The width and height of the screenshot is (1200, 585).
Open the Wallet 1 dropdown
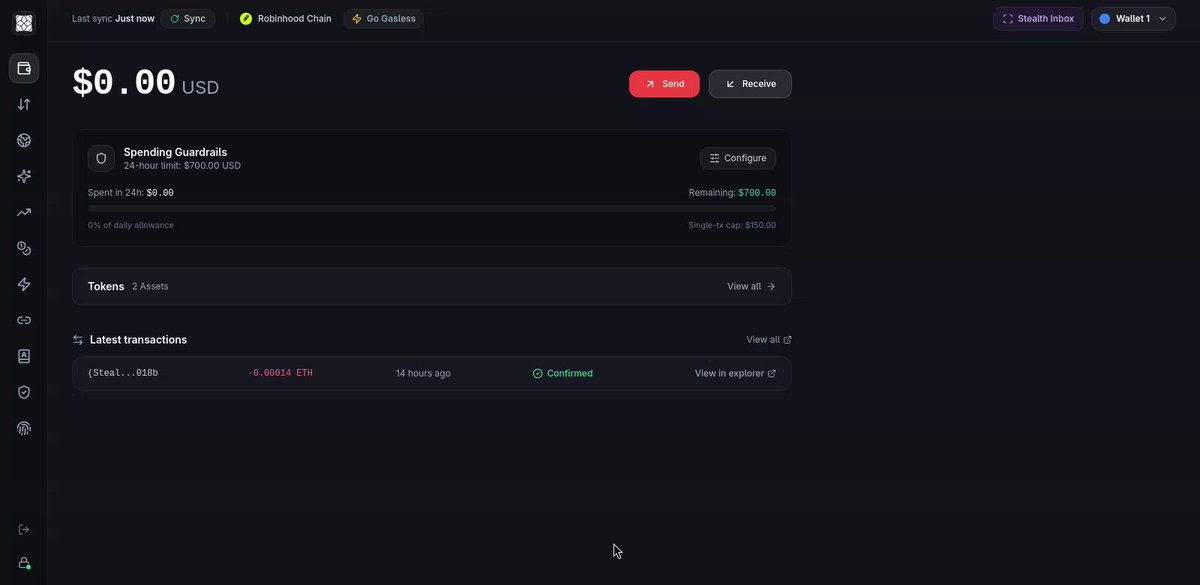[1133, 19]
